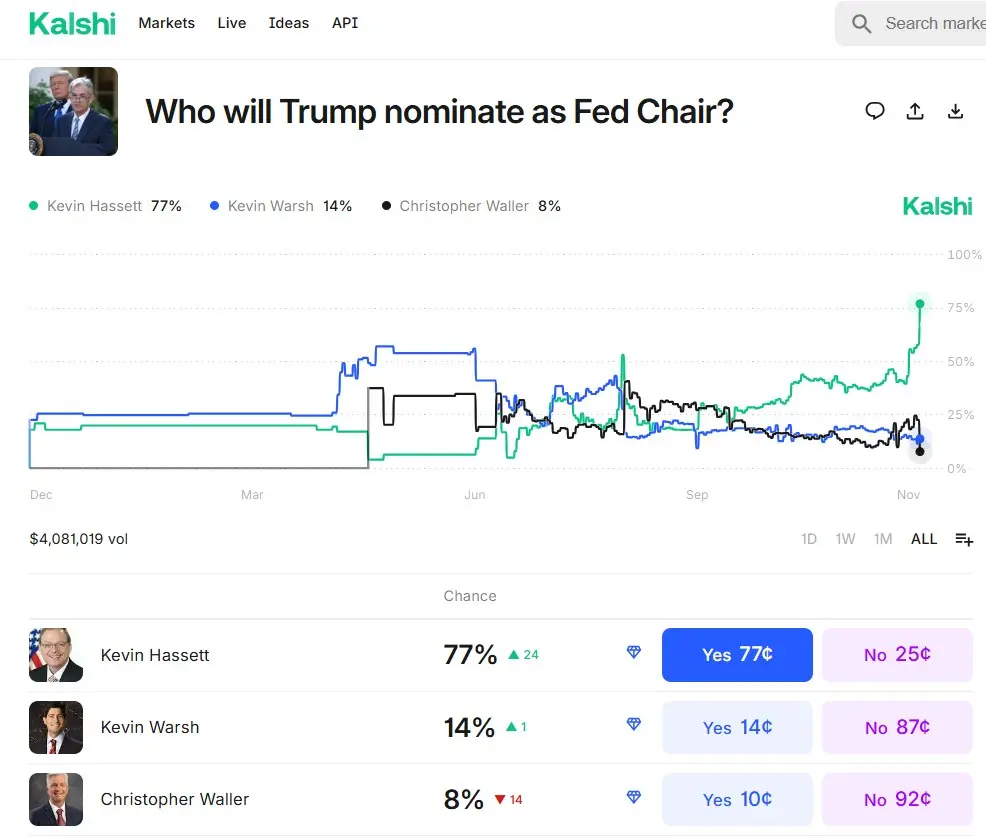Screen dimensions: 986x836
Task: Go to the Live page
Action: point(232,23)
